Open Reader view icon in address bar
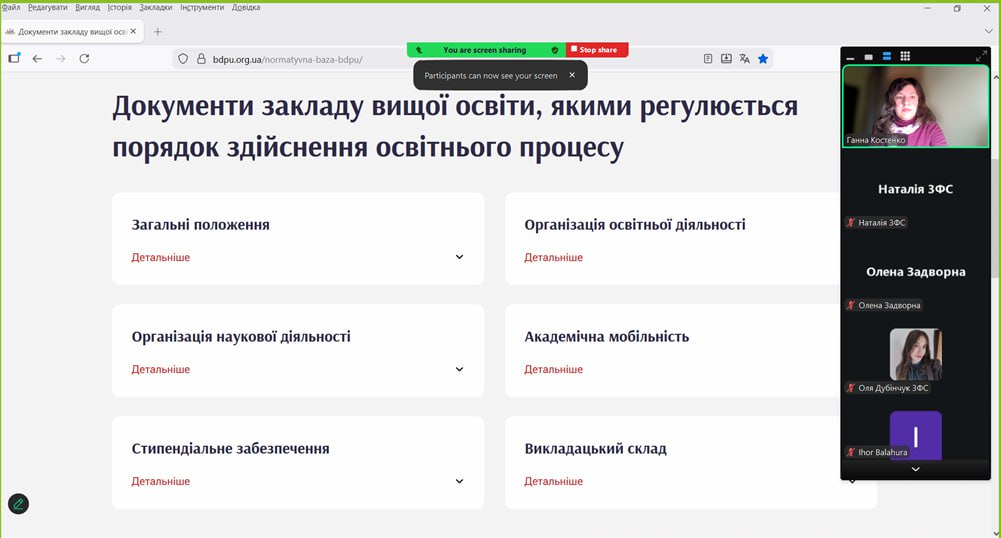The width and height of the screenshot is (1001, 538). [708, 59]
